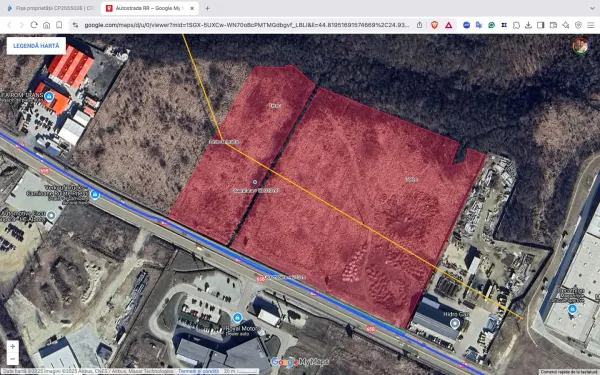Toggle the browser sidebar panel
The height and width of the screenshot is (375, 600).
(541, 25)
